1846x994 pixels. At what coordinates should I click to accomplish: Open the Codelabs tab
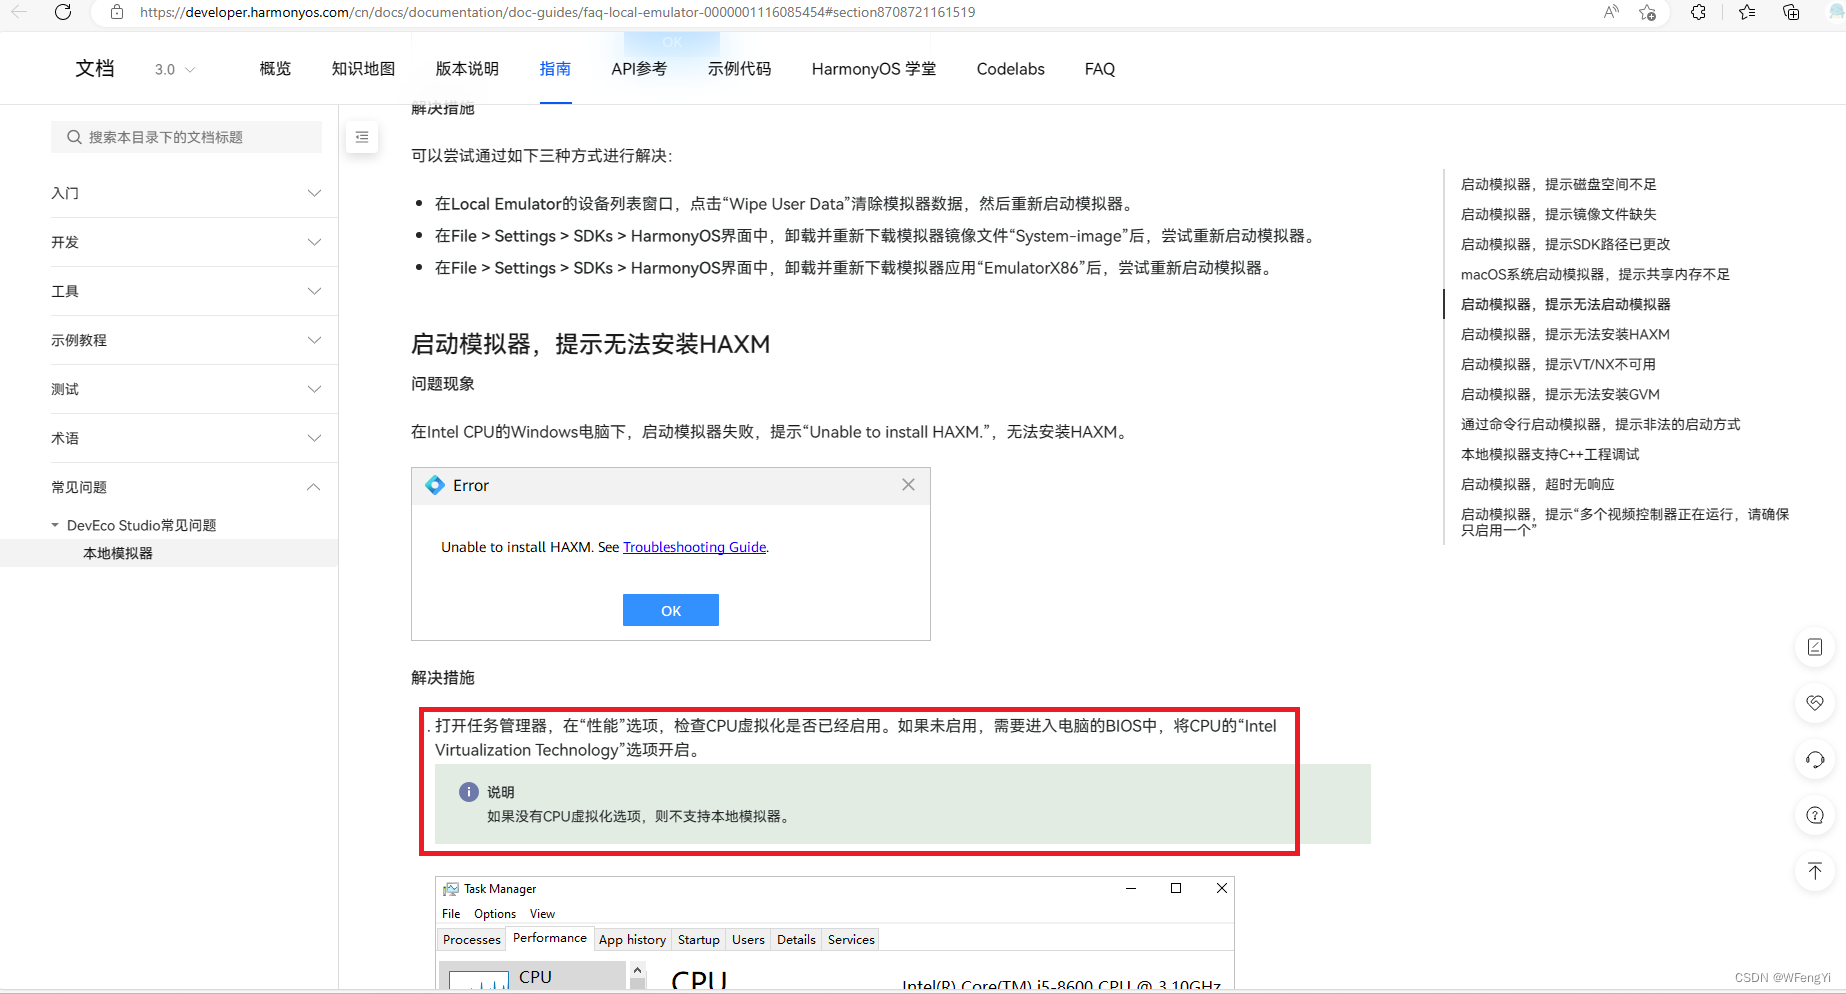click(1010, 69)
